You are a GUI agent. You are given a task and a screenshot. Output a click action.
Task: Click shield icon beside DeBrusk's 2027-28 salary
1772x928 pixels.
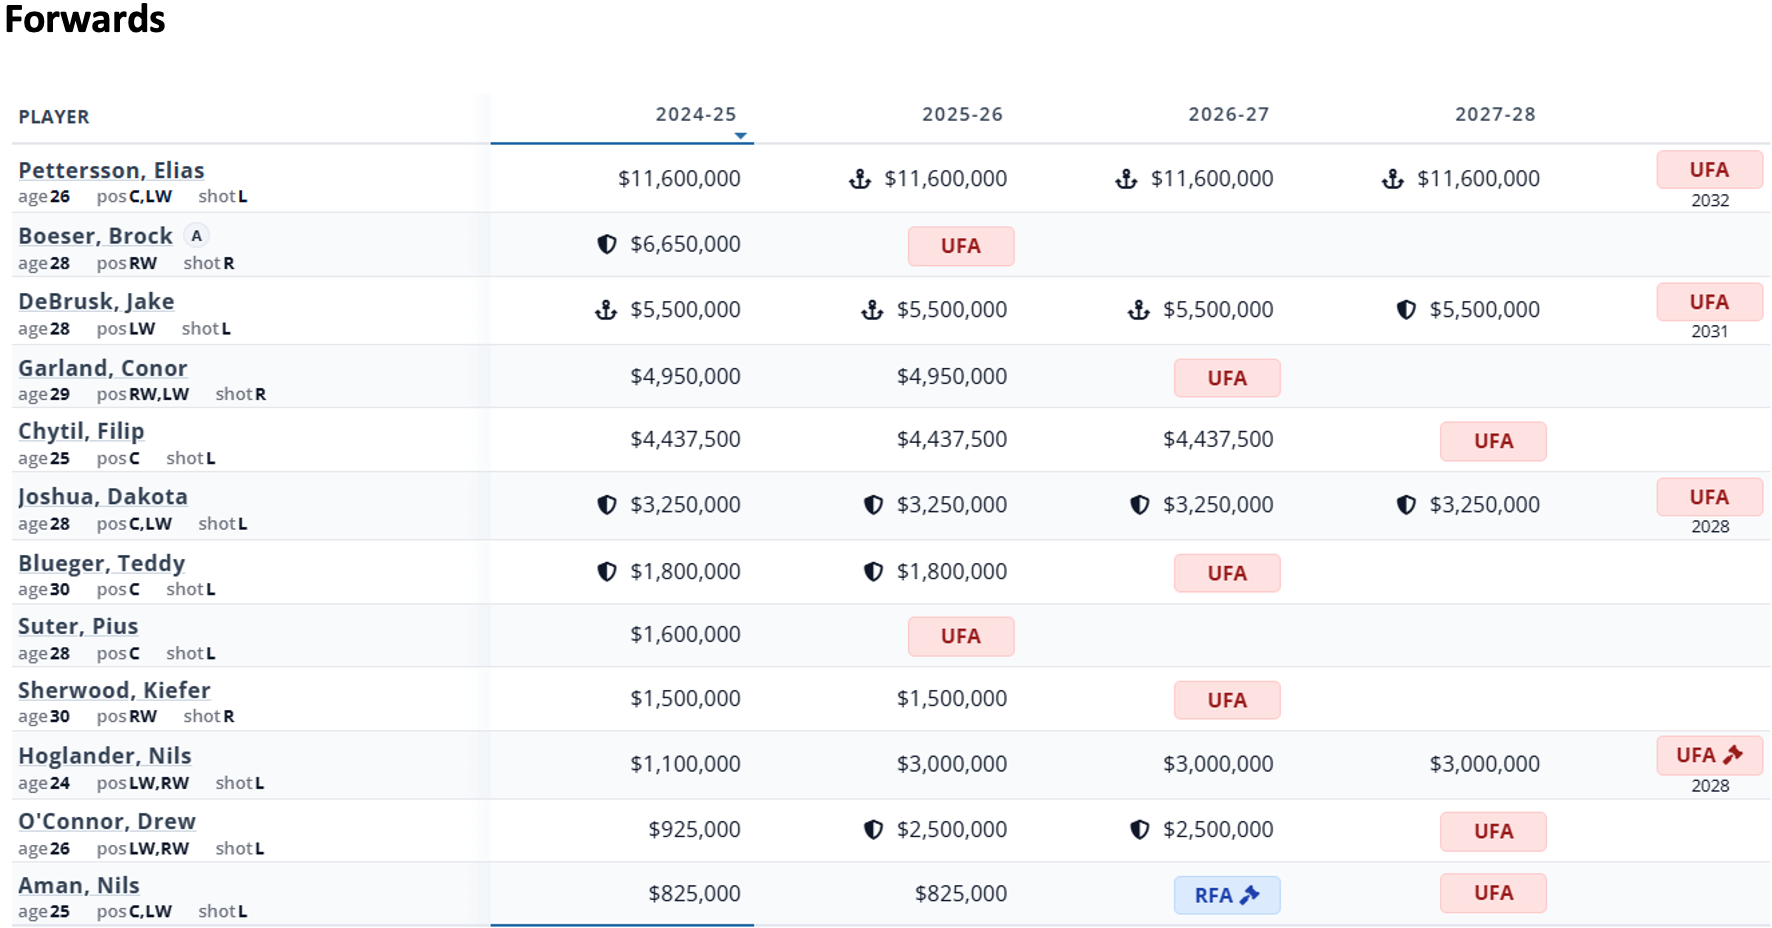(1405, 310)
